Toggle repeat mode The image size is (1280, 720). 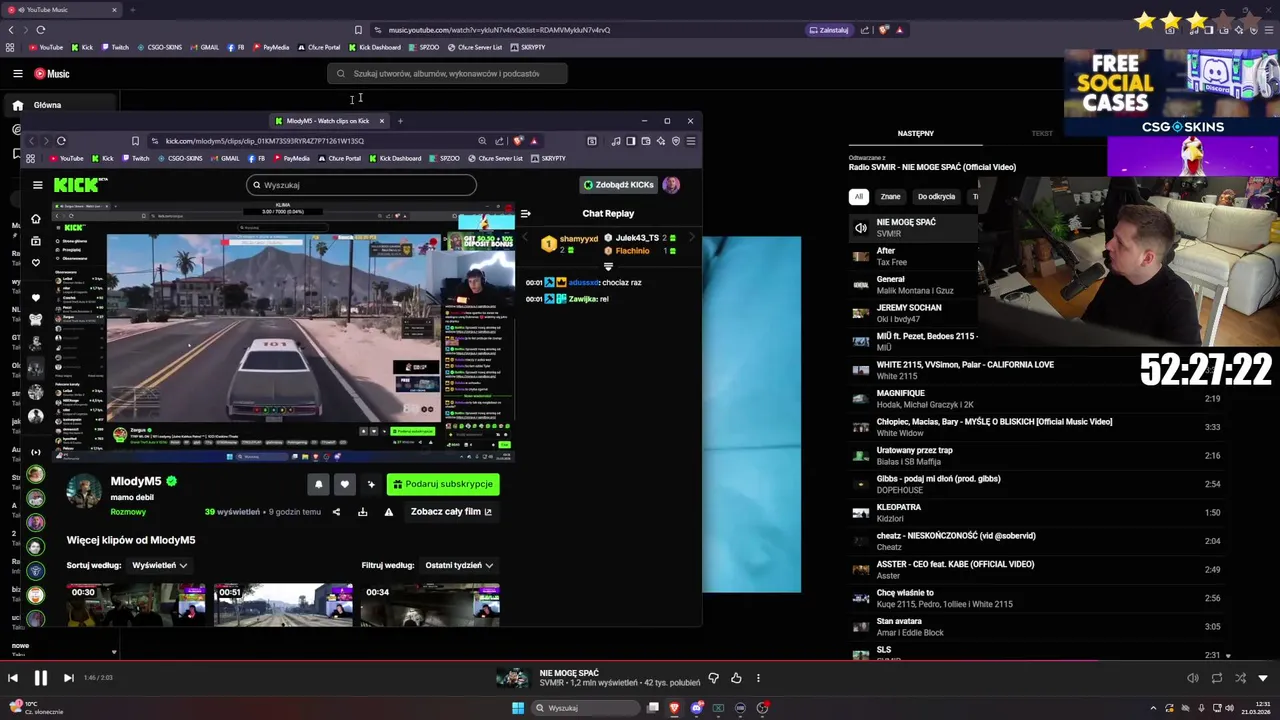point(1217,678)
